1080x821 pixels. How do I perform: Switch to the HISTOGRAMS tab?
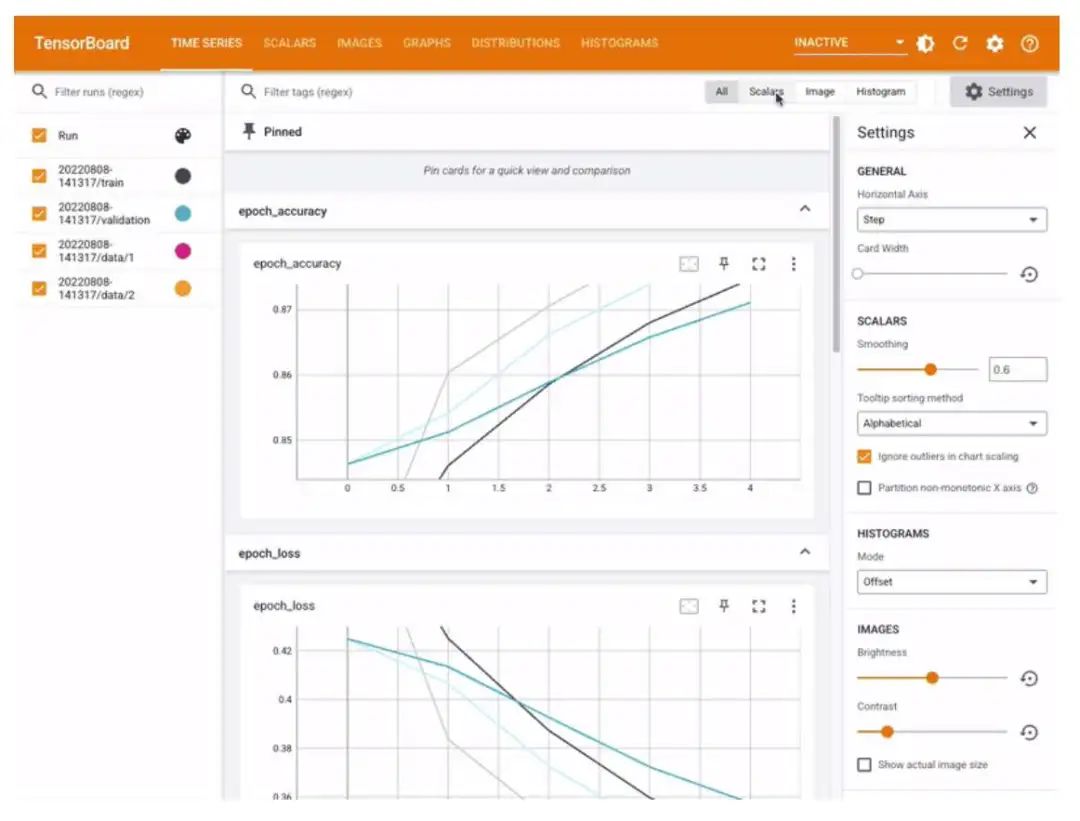(x=619, y=44)
